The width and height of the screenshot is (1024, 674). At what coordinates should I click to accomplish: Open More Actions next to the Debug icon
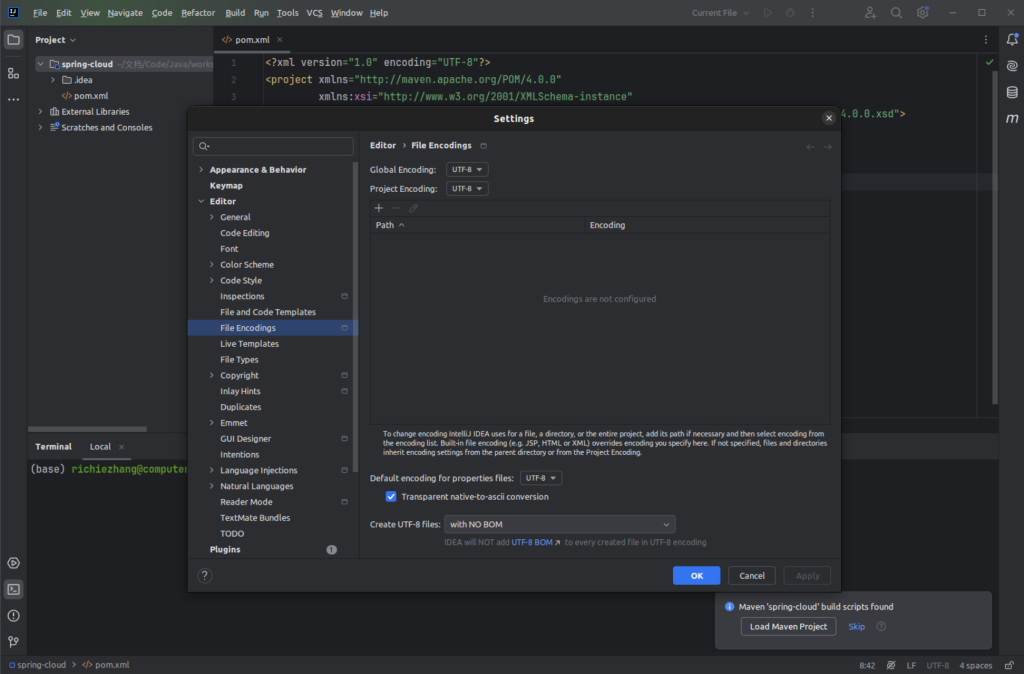(x=812, y=13)
